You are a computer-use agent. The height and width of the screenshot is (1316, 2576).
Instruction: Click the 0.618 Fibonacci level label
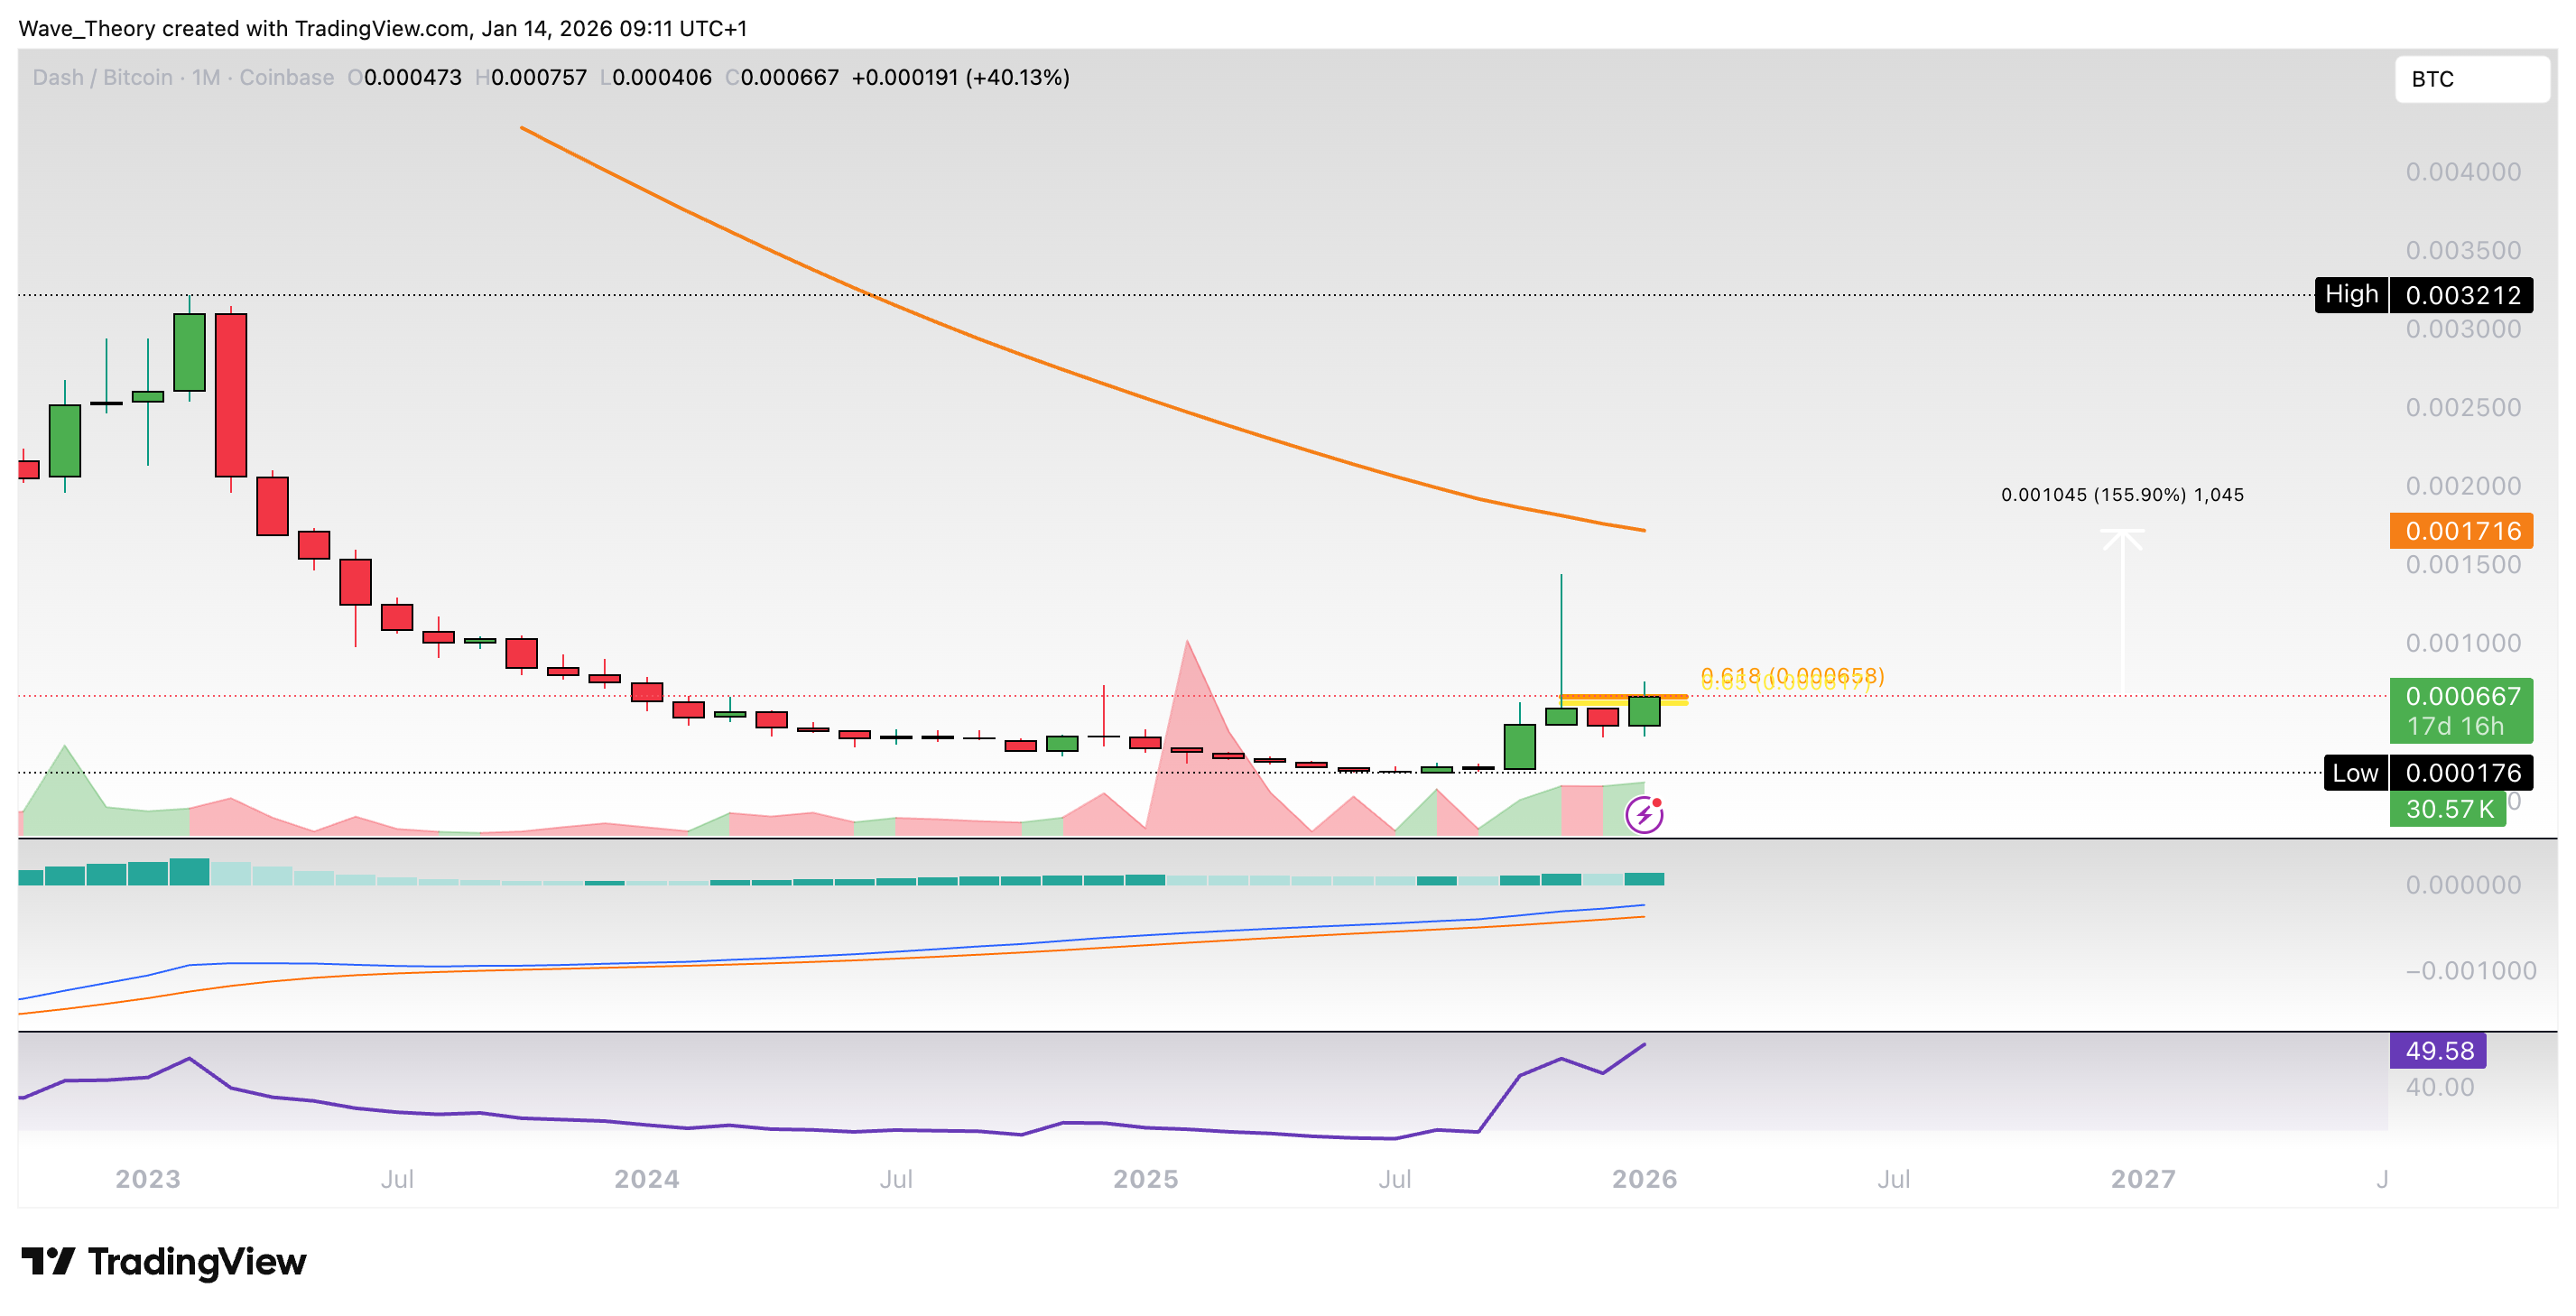click(1791, 675)
